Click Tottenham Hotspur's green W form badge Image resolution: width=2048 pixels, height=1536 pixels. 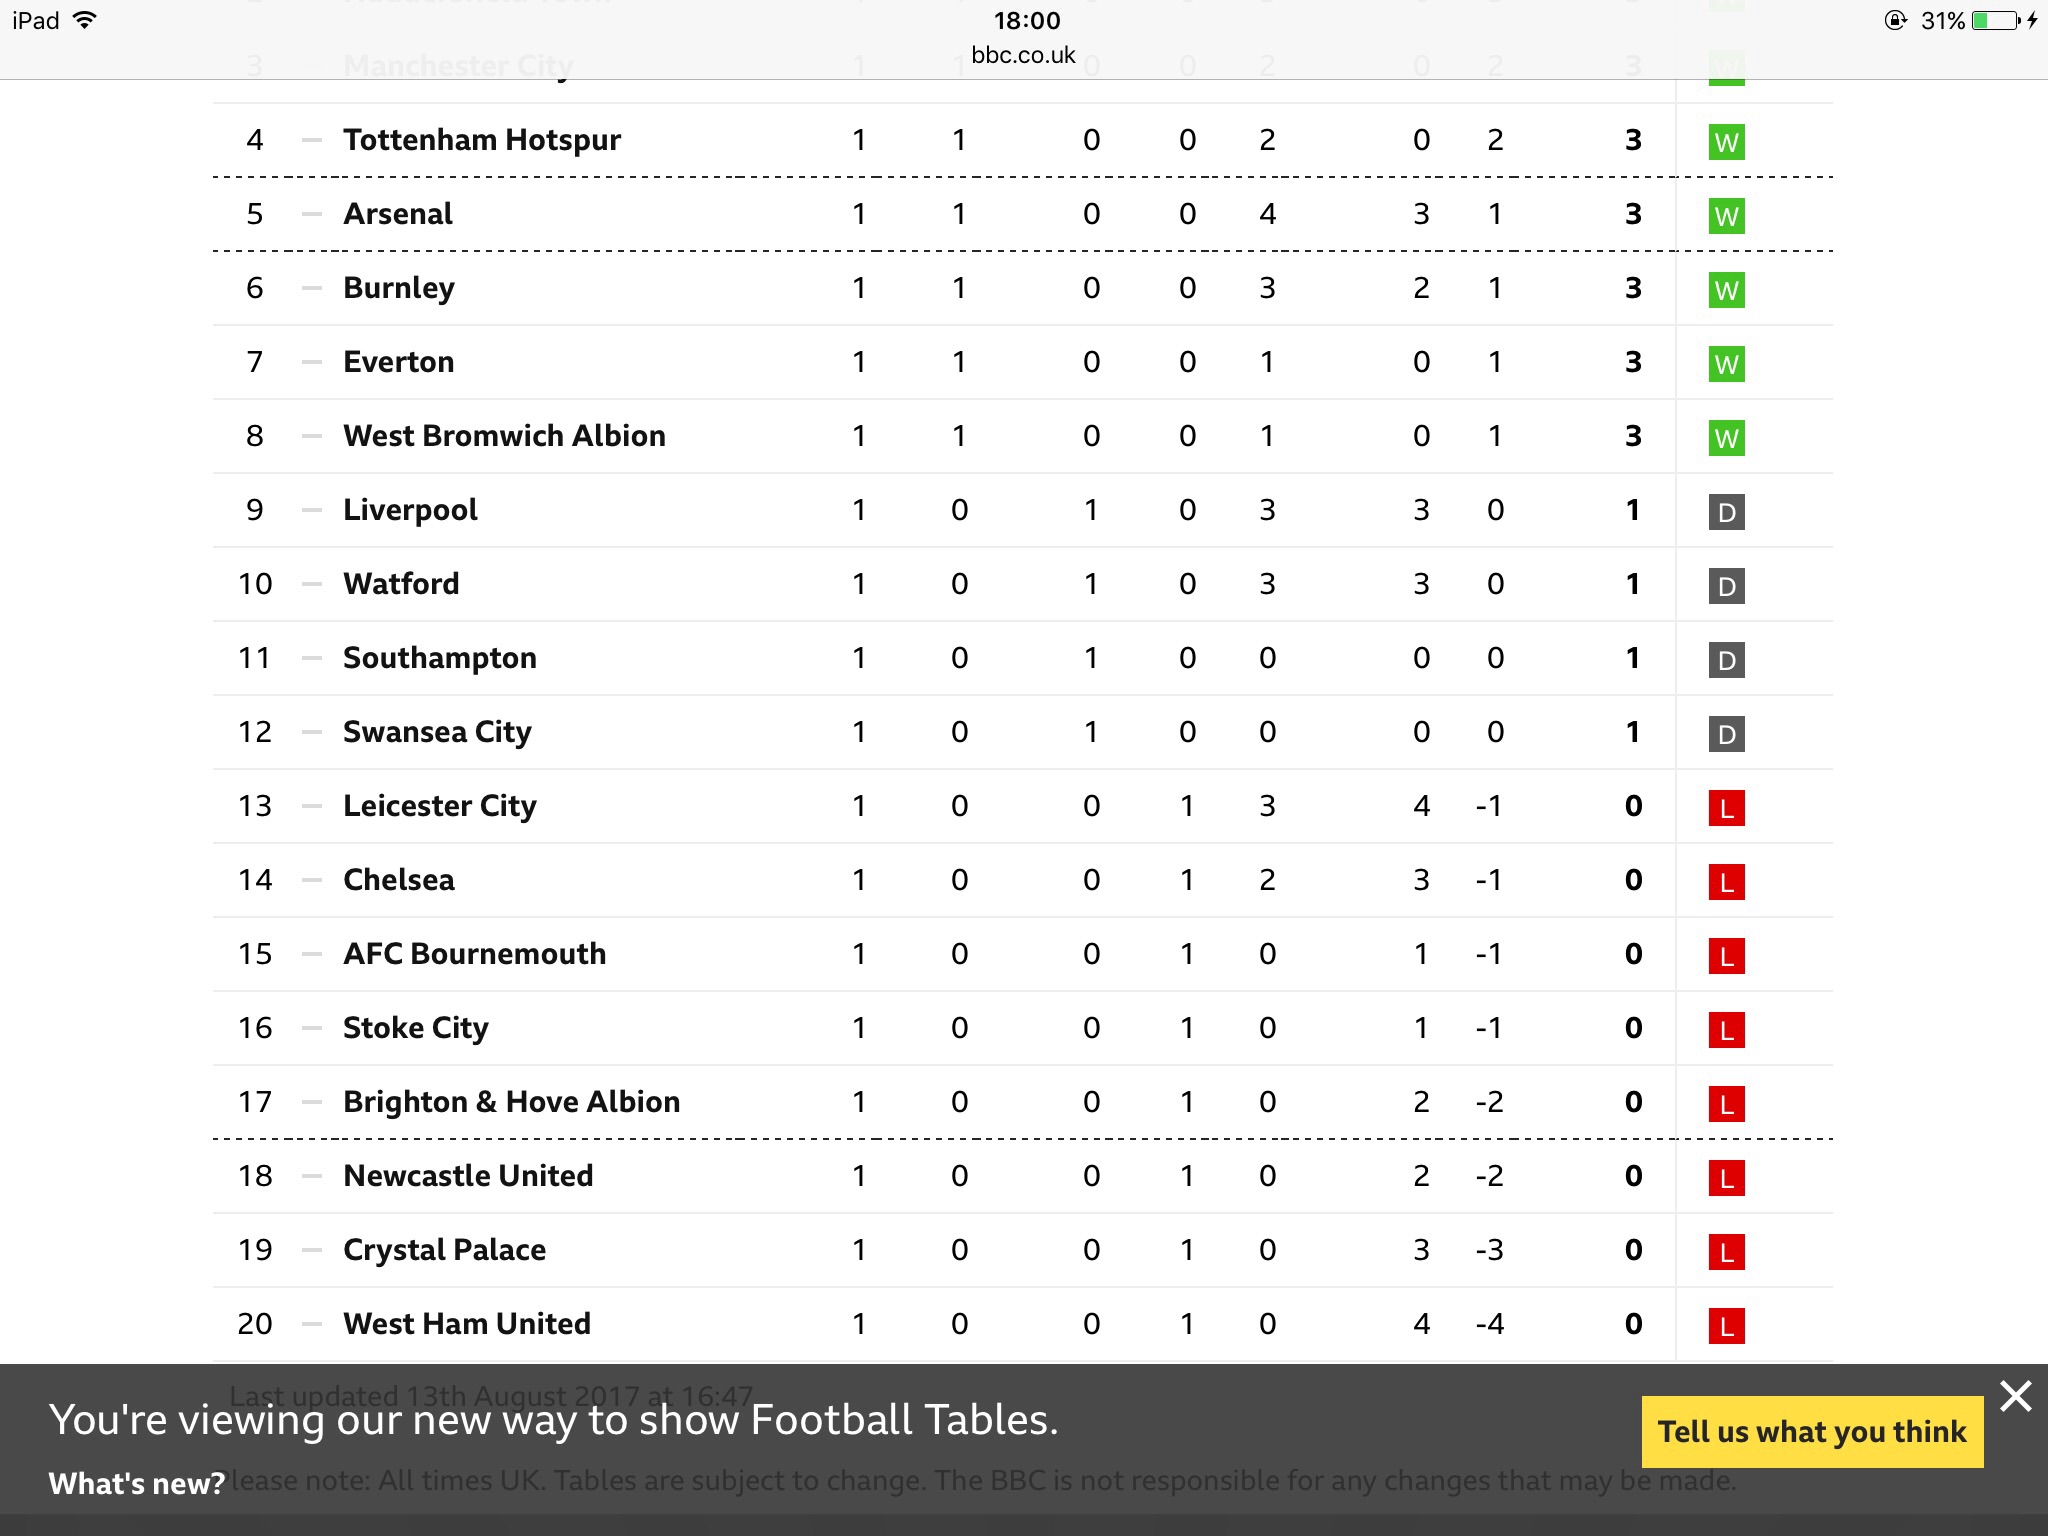(1726, 142)
